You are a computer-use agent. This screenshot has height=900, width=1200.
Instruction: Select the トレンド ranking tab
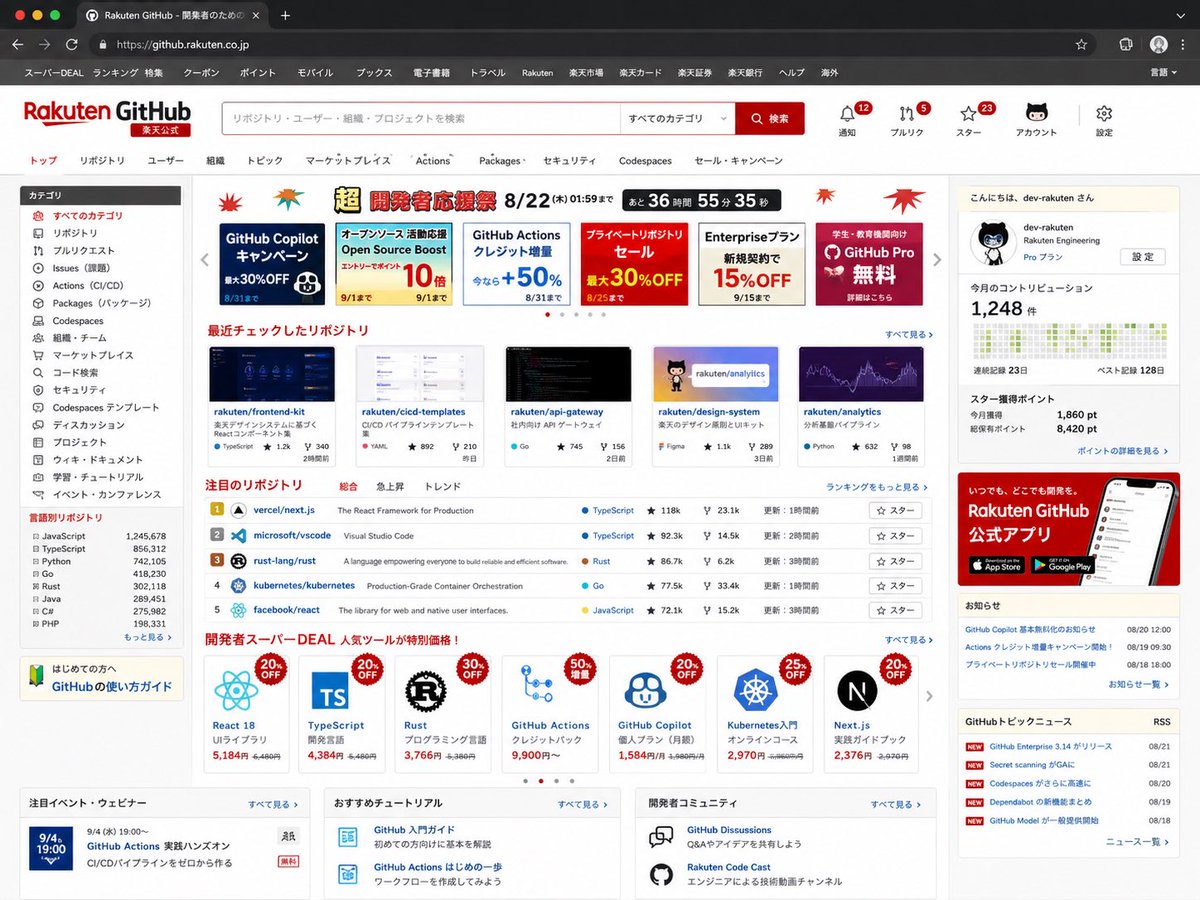pyautogui.click(x=443, y=487)
